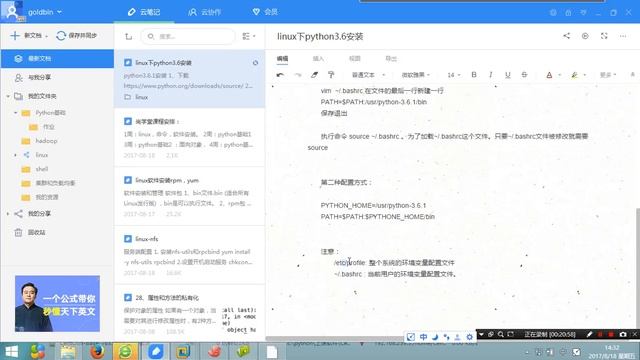Toggle fullscreen editor icon
Viewport: 640px width, 360px height.
point(604,36)
